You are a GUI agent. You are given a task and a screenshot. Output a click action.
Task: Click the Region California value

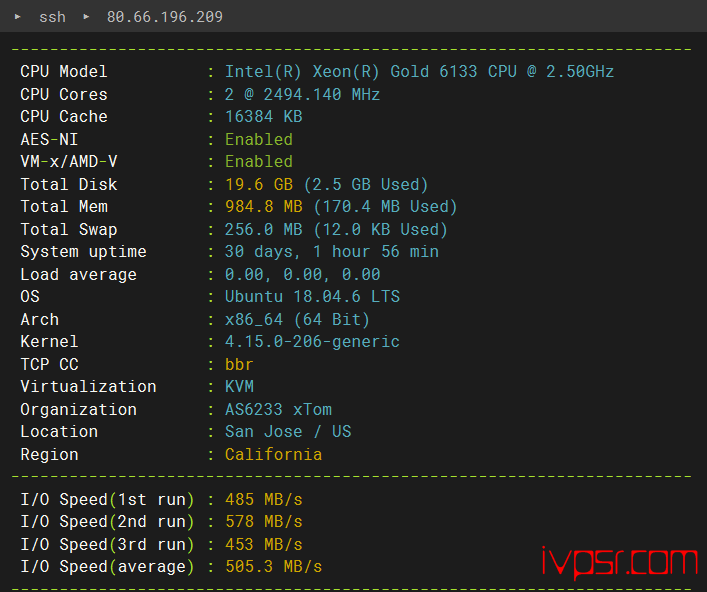pyautogui.click(x=273, y=454)
